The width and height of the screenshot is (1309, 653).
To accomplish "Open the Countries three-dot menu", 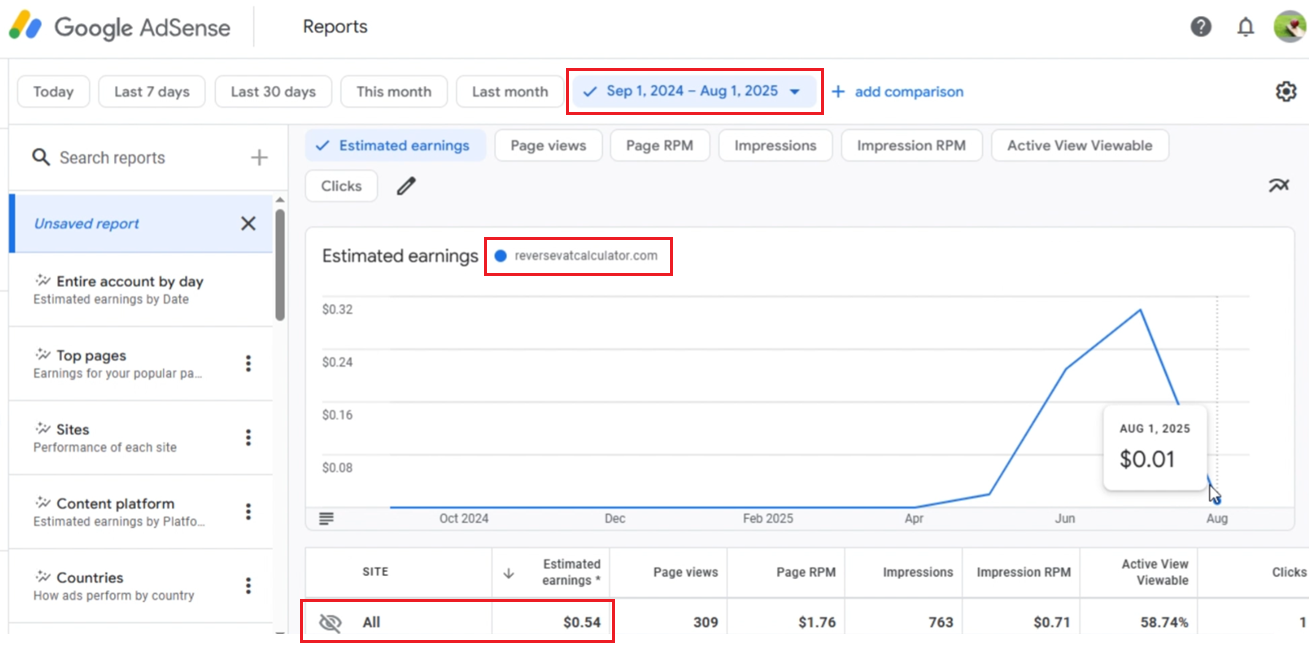I will [248, 585].
